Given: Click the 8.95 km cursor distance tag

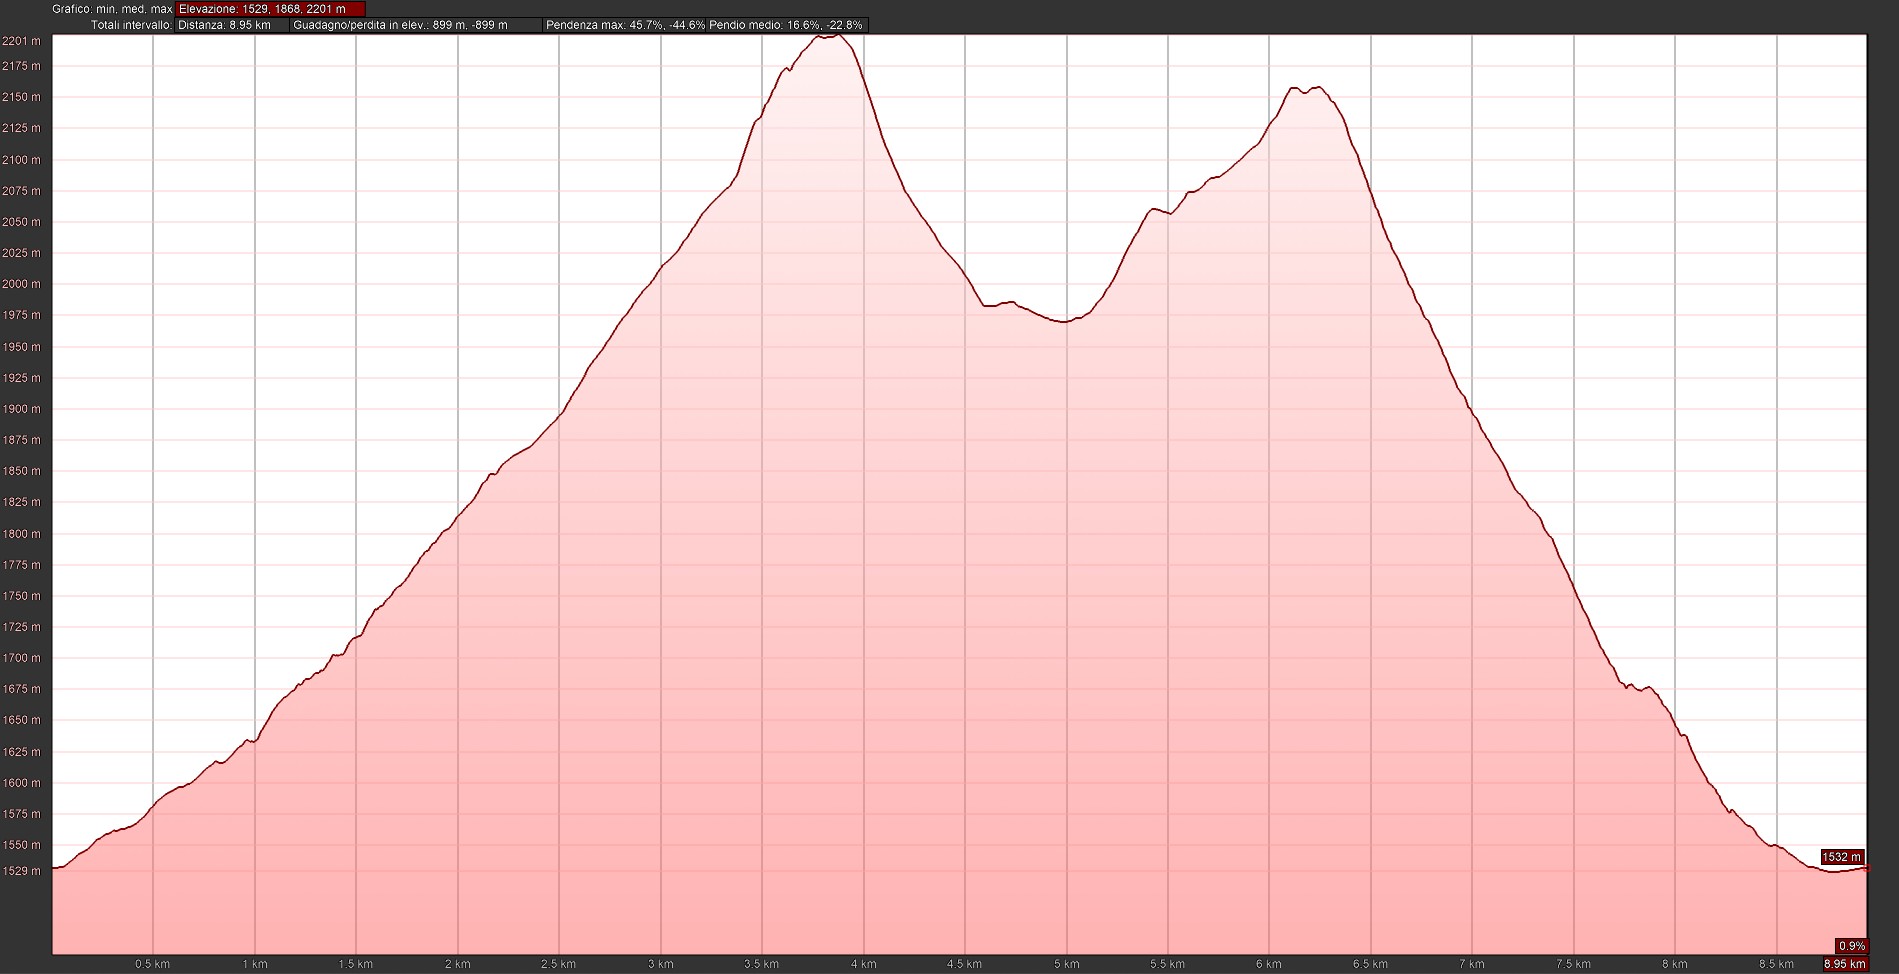Looking at the screenshot, I should 1844,964.
